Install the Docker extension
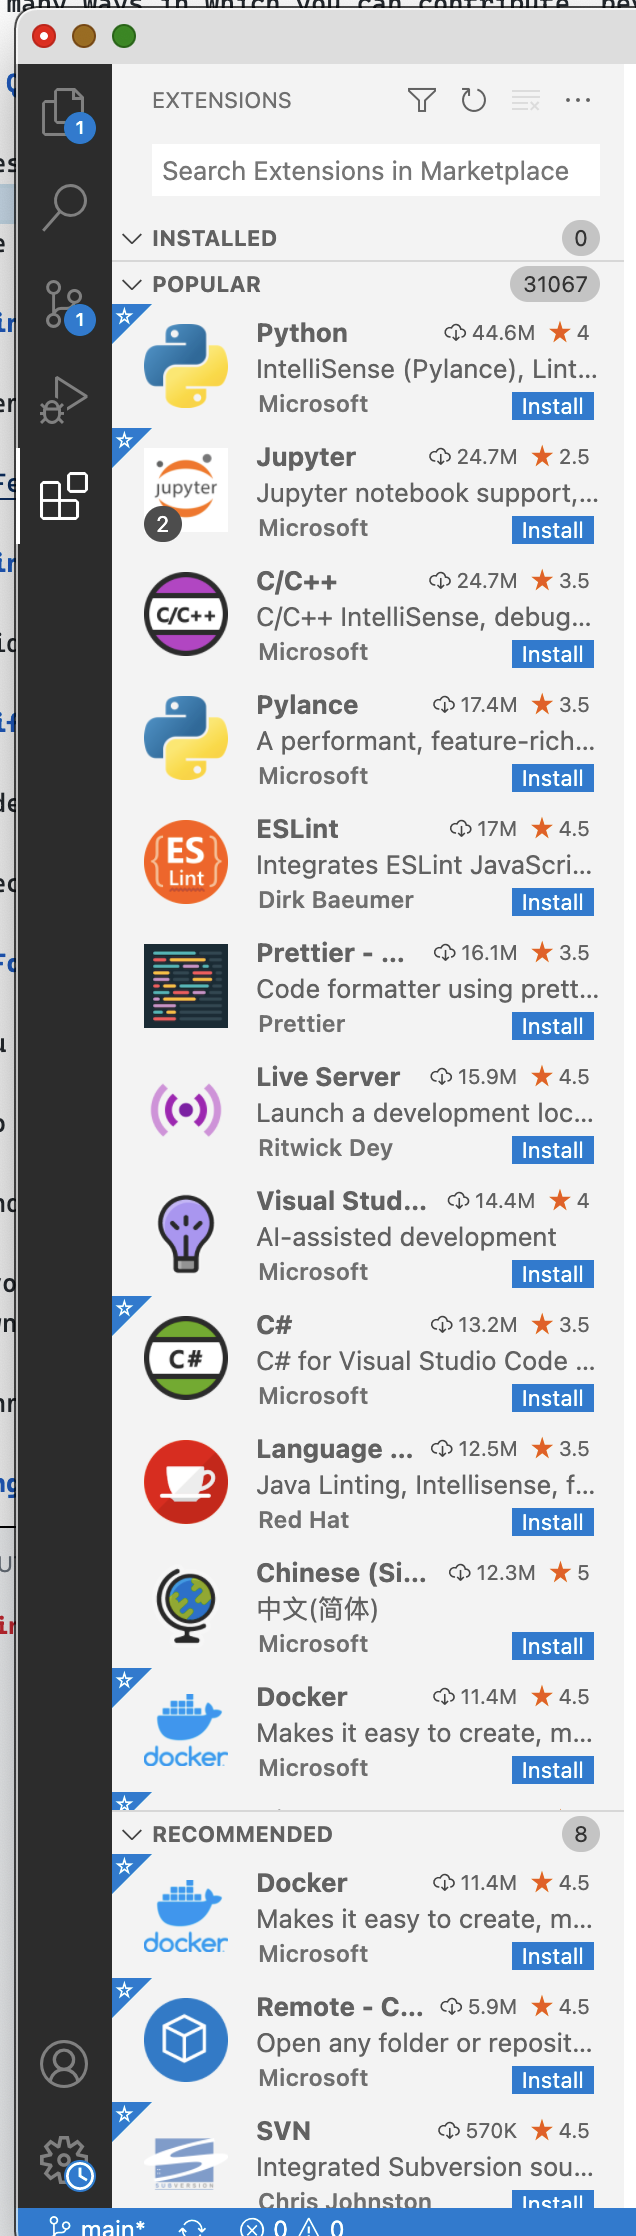The image size is (636, 2236). pos(552,1770)
